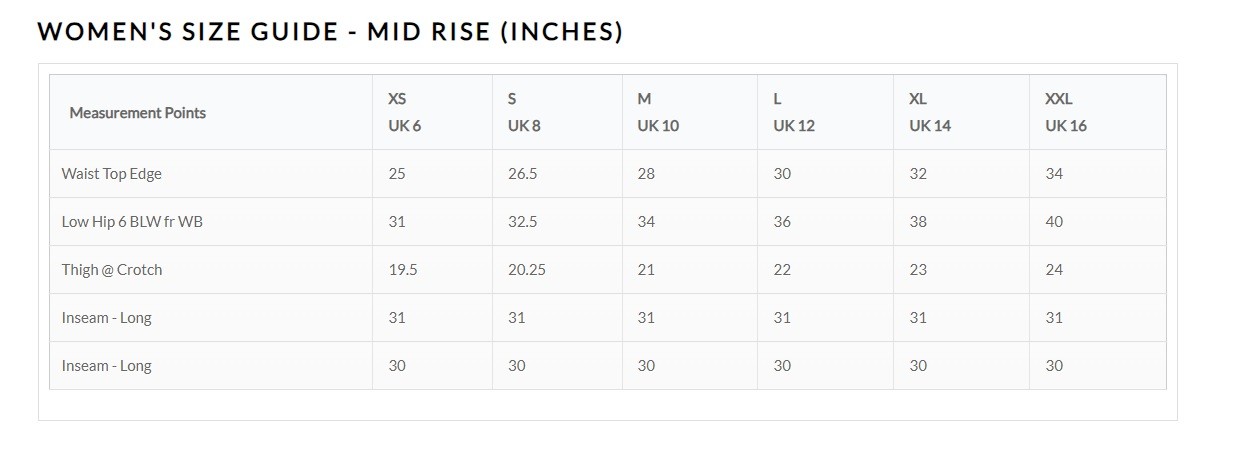Screen dimensions: 1237x475
Task: Click the Waist Top Edge row label
Action: (111, 174)
